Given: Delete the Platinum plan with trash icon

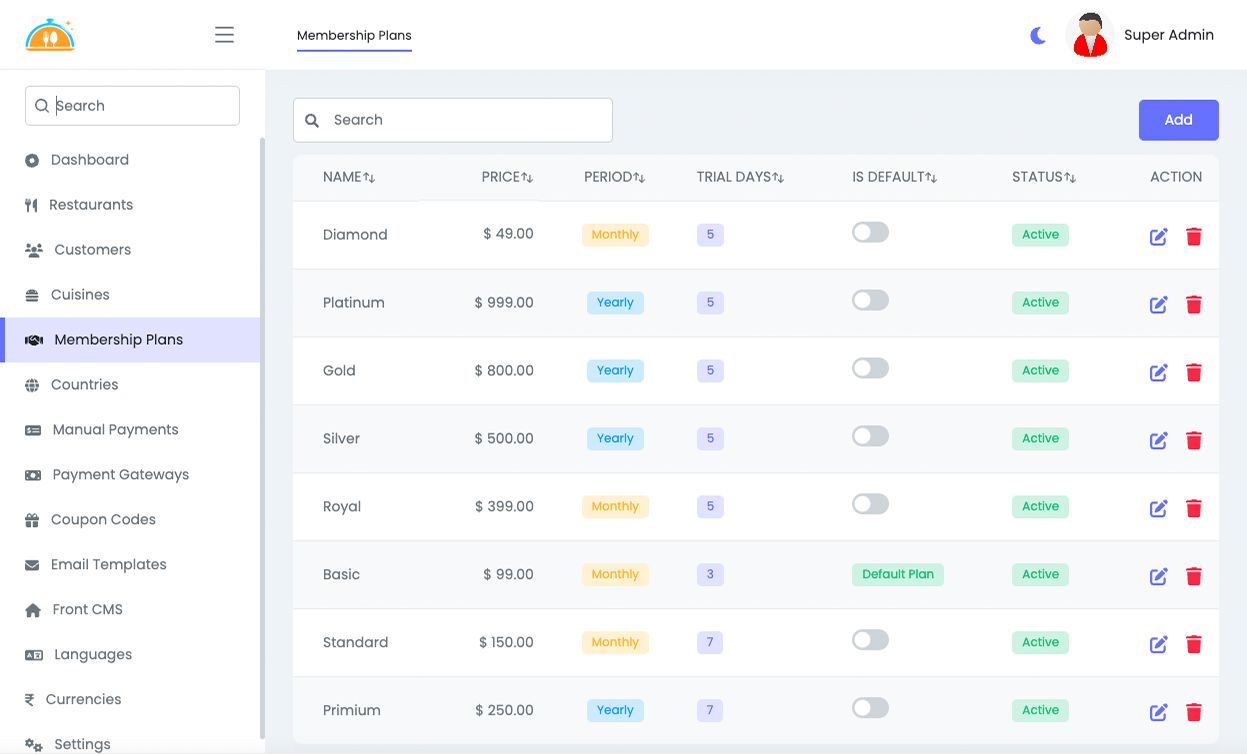Looking at the screenshot, I should [1193, 305].
